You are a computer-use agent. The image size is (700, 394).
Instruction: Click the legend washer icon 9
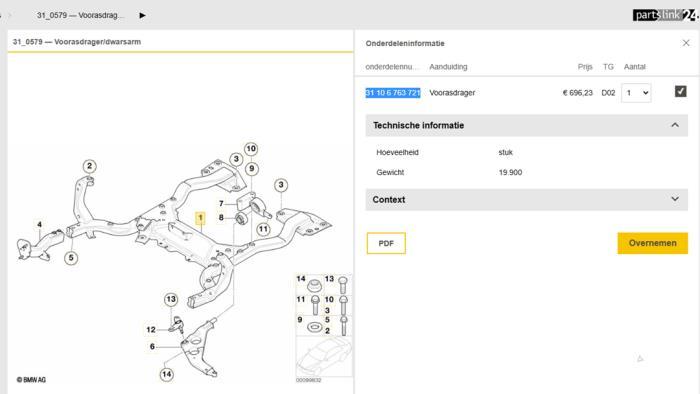click(314, 327)
